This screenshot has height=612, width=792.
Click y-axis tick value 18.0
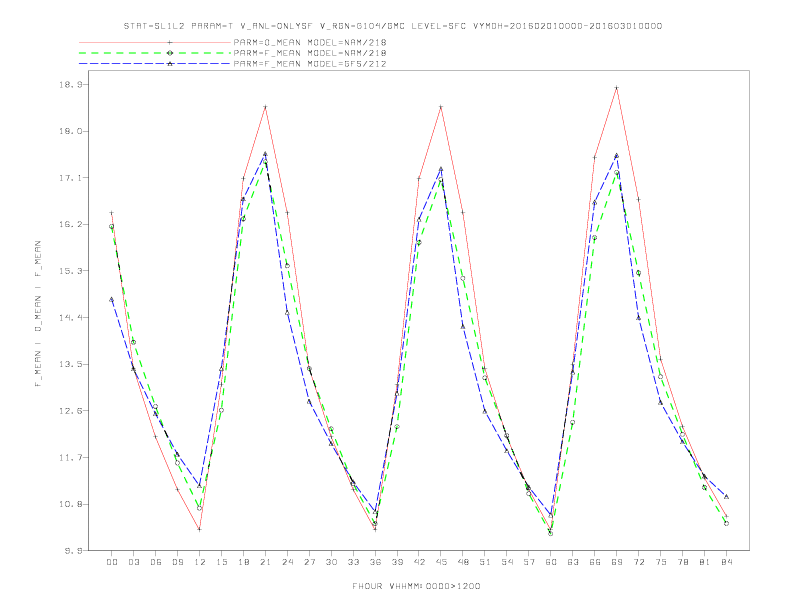70,131
